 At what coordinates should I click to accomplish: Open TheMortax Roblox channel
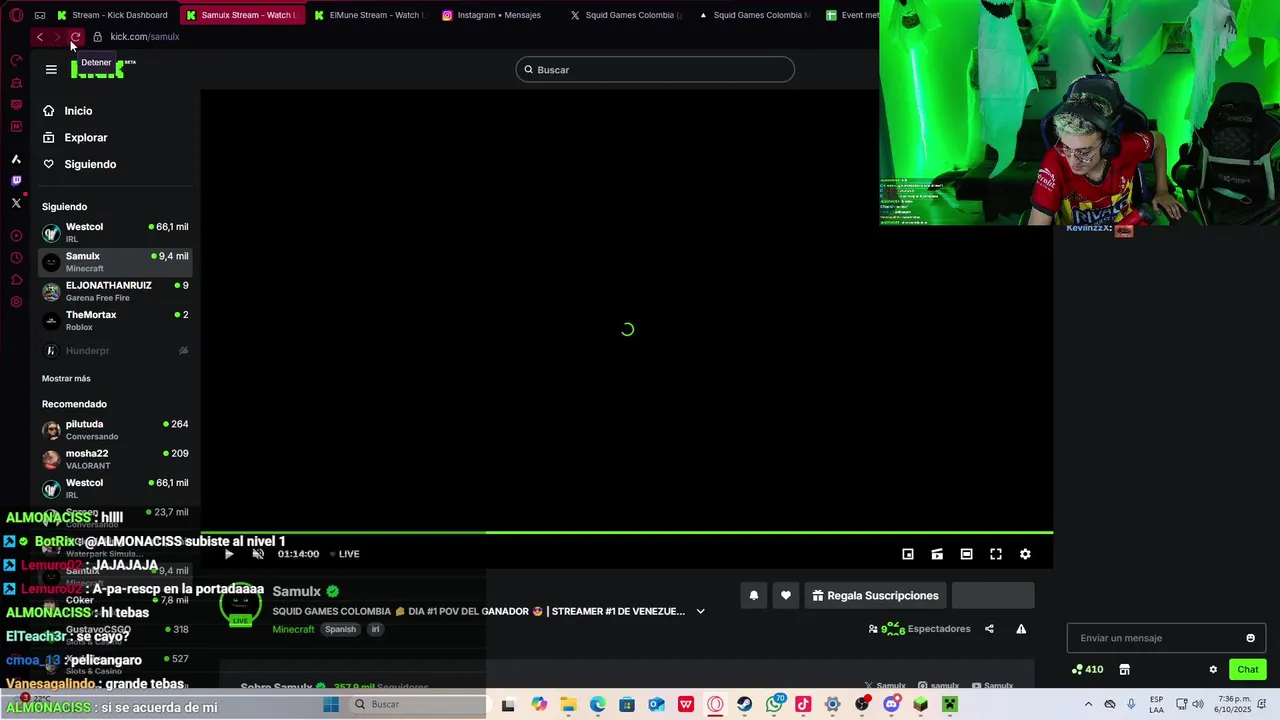tap(115, 320)
